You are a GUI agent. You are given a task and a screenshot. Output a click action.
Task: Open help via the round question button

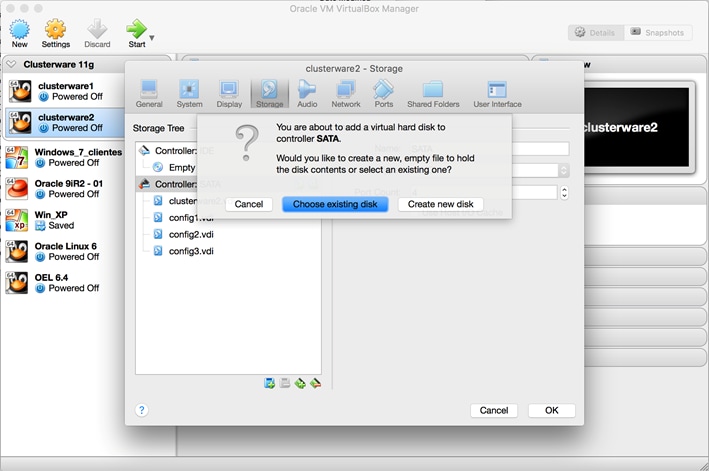point(142,410)
